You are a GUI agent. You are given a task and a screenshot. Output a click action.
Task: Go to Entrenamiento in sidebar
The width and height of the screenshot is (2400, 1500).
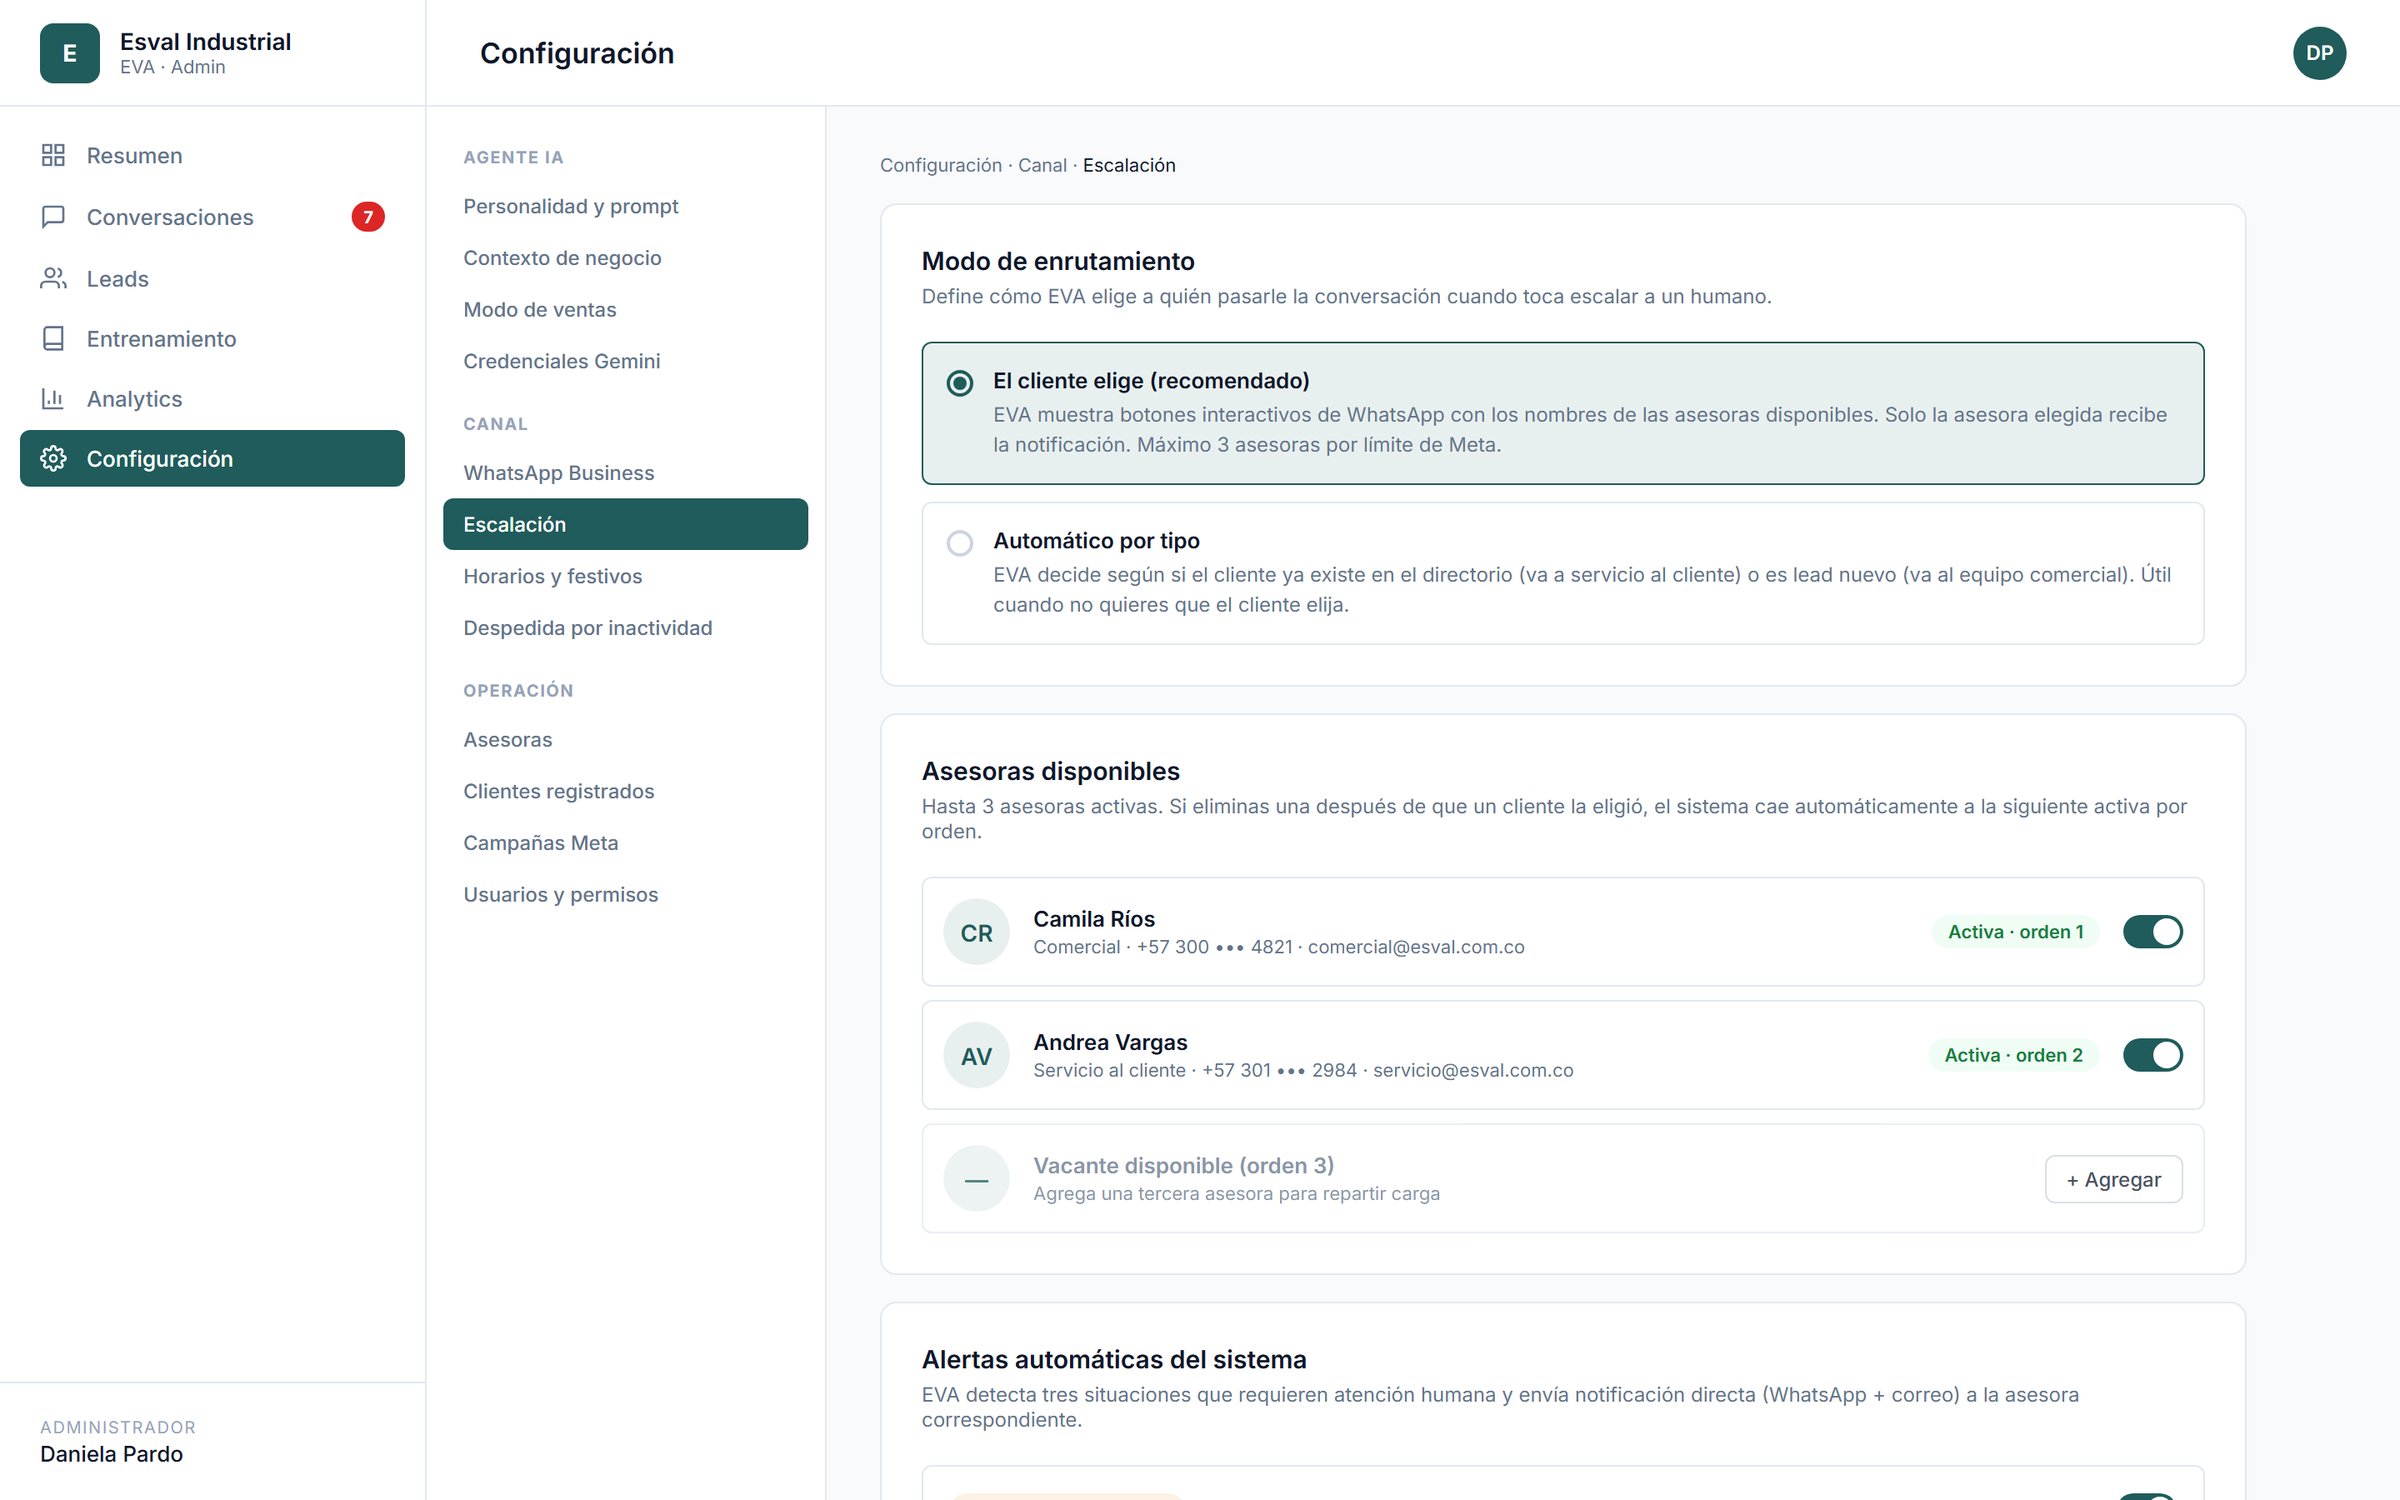[212, 338]
